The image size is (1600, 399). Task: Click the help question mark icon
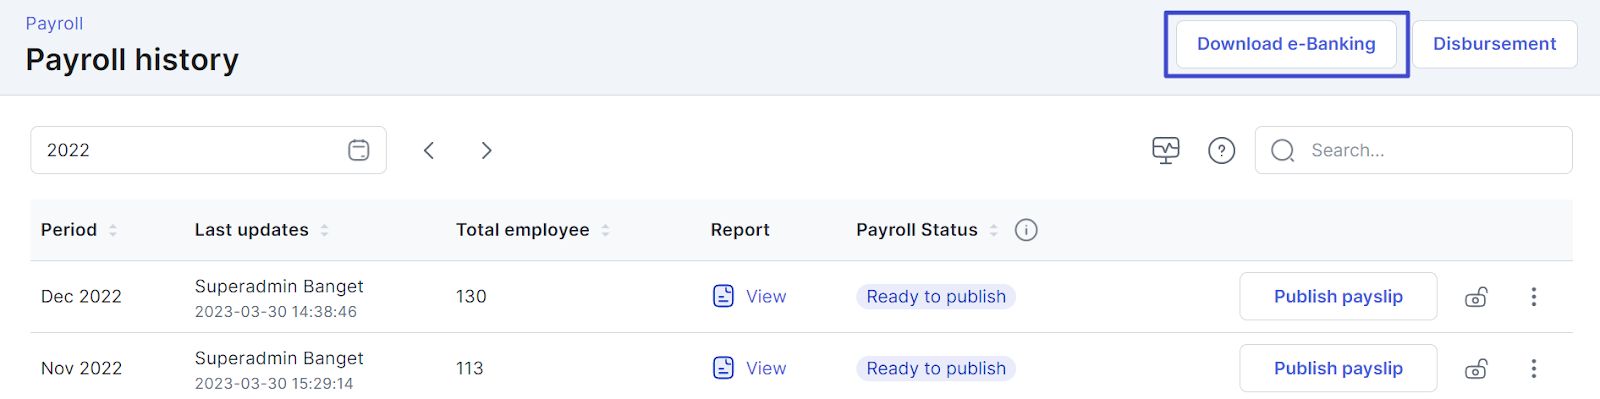(x=1222, y=150)
